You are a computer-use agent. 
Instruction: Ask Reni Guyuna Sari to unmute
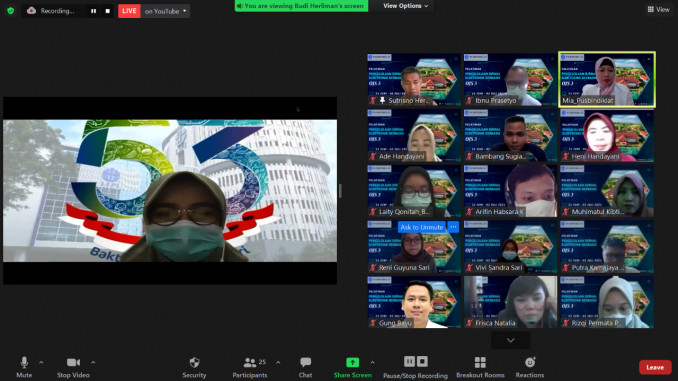(422, 227)
